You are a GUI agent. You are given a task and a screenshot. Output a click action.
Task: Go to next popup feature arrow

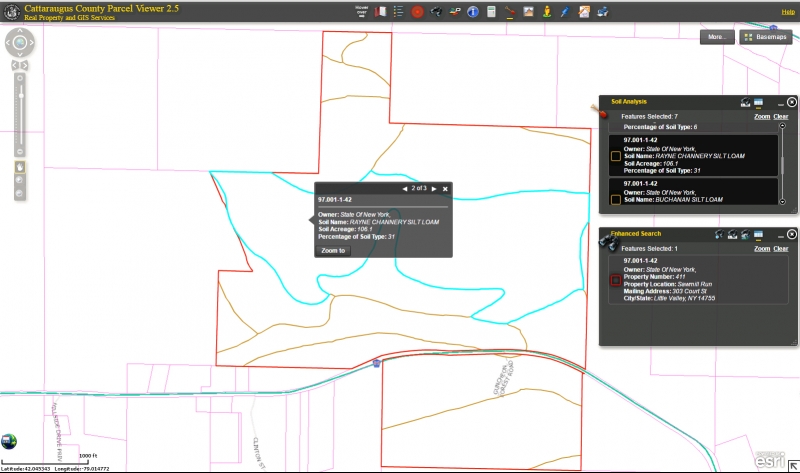(433, 188)
